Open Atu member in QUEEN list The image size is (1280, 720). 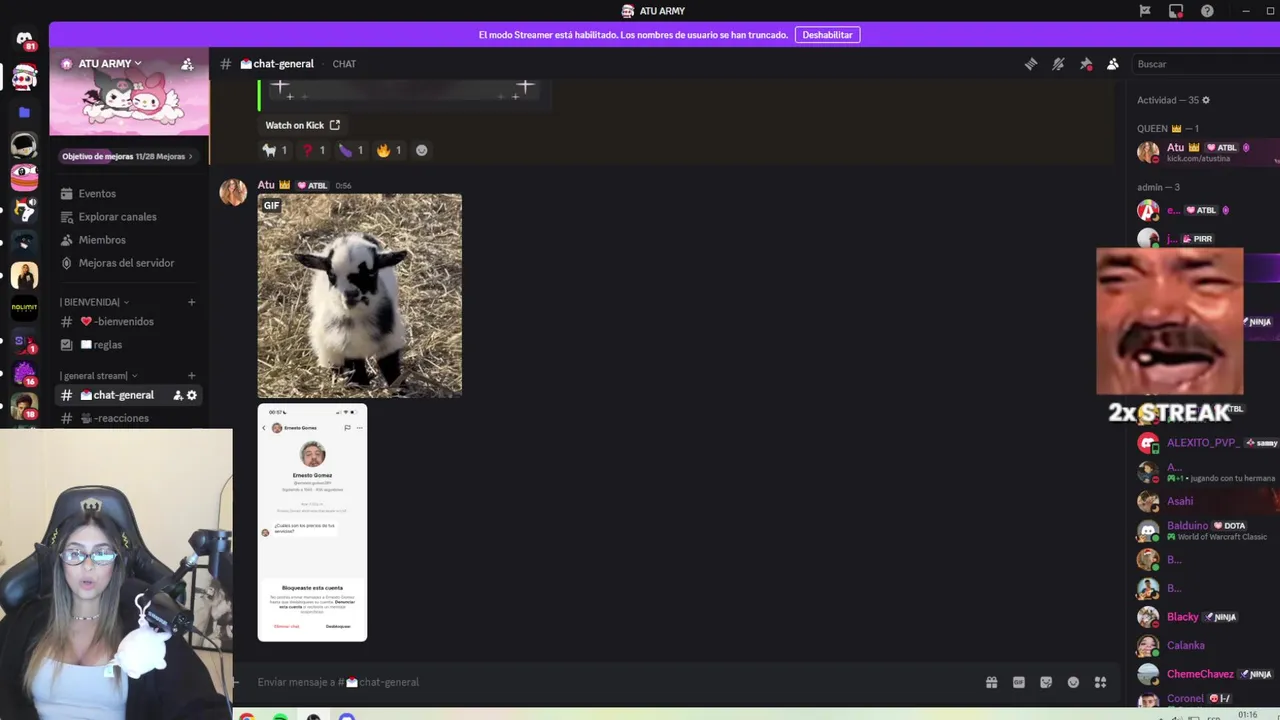click(x=1205, y=152)
